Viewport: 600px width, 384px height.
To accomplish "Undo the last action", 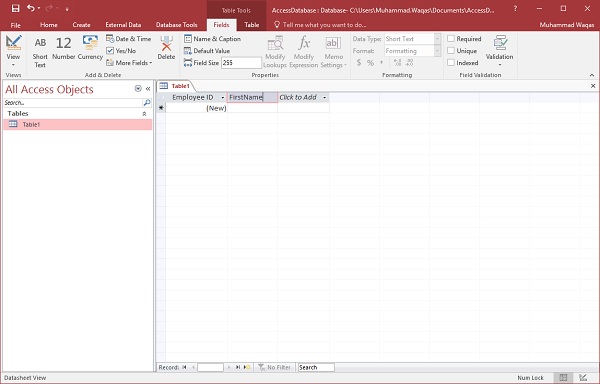I will point(31,8).
